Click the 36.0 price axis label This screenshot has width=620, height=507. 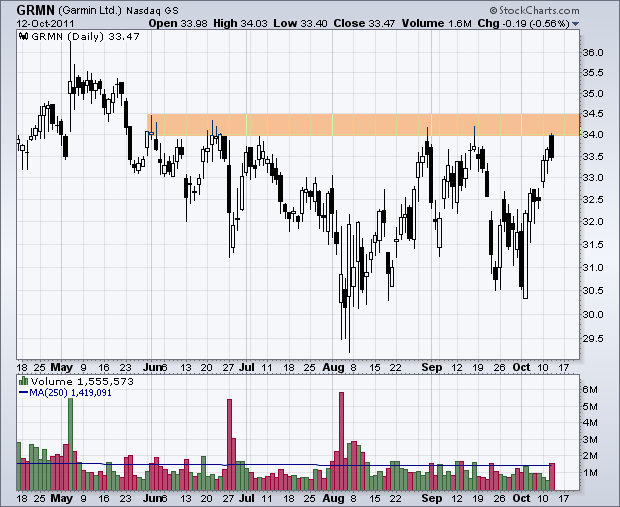(x=593, y=53)
